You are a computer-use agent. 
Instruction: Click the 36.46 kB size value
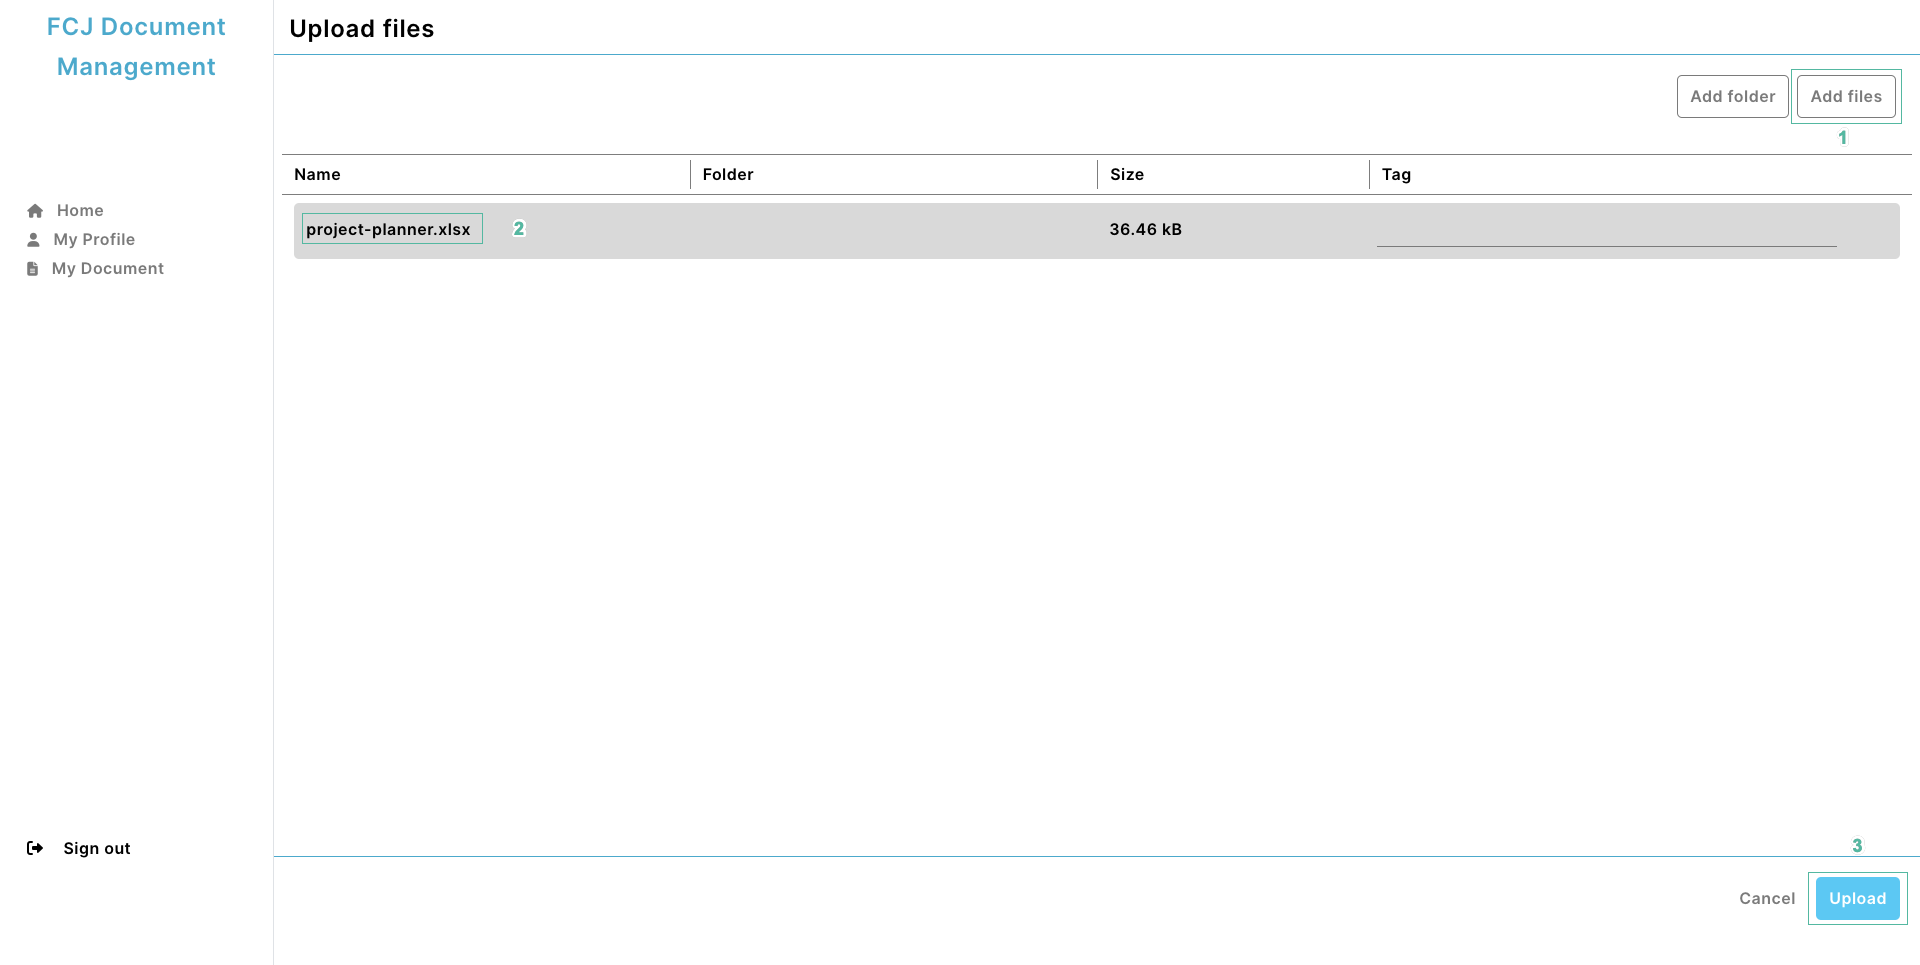[x=1145, y=230]
